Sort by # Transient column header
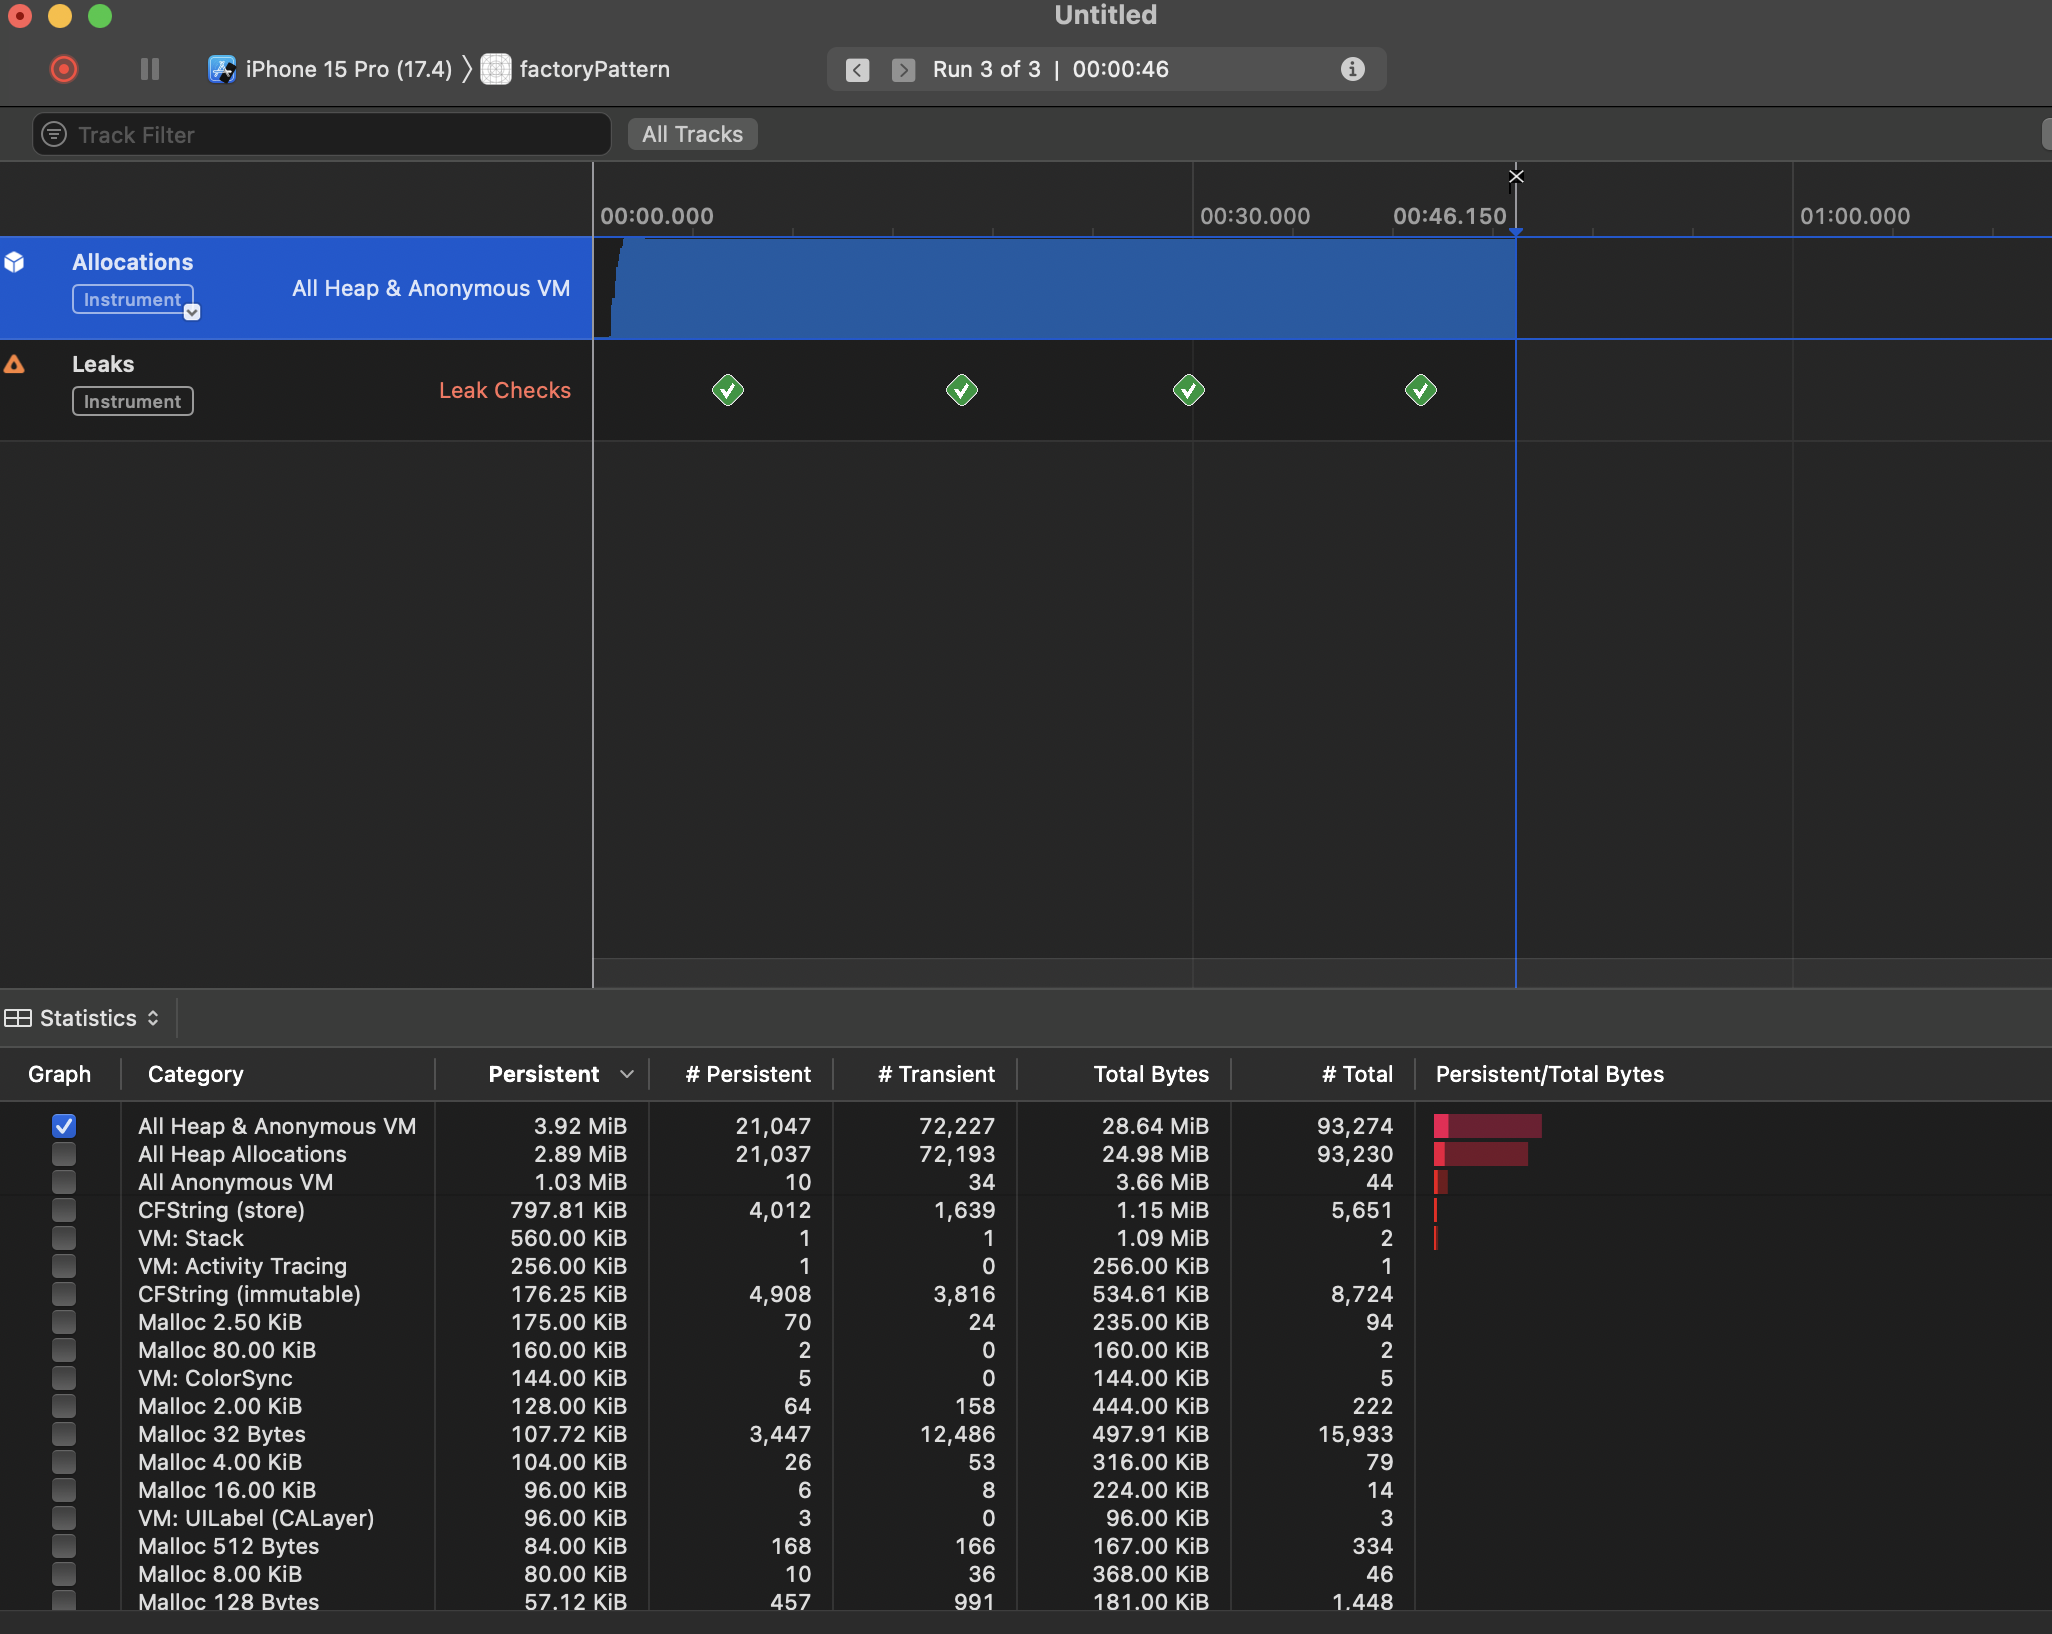2052x1634 pixels. point(936,1074)
